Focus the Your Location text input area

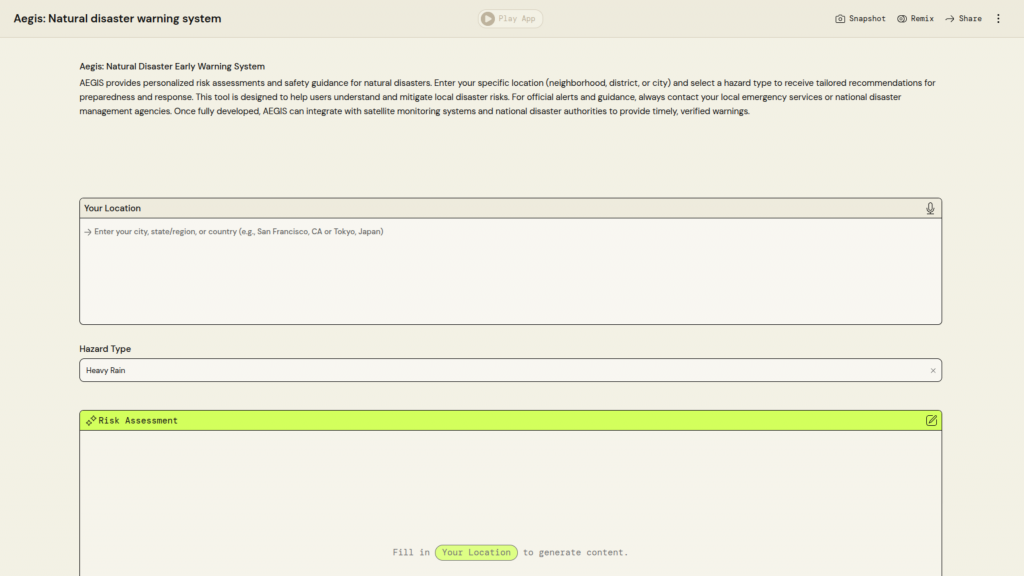510,275
